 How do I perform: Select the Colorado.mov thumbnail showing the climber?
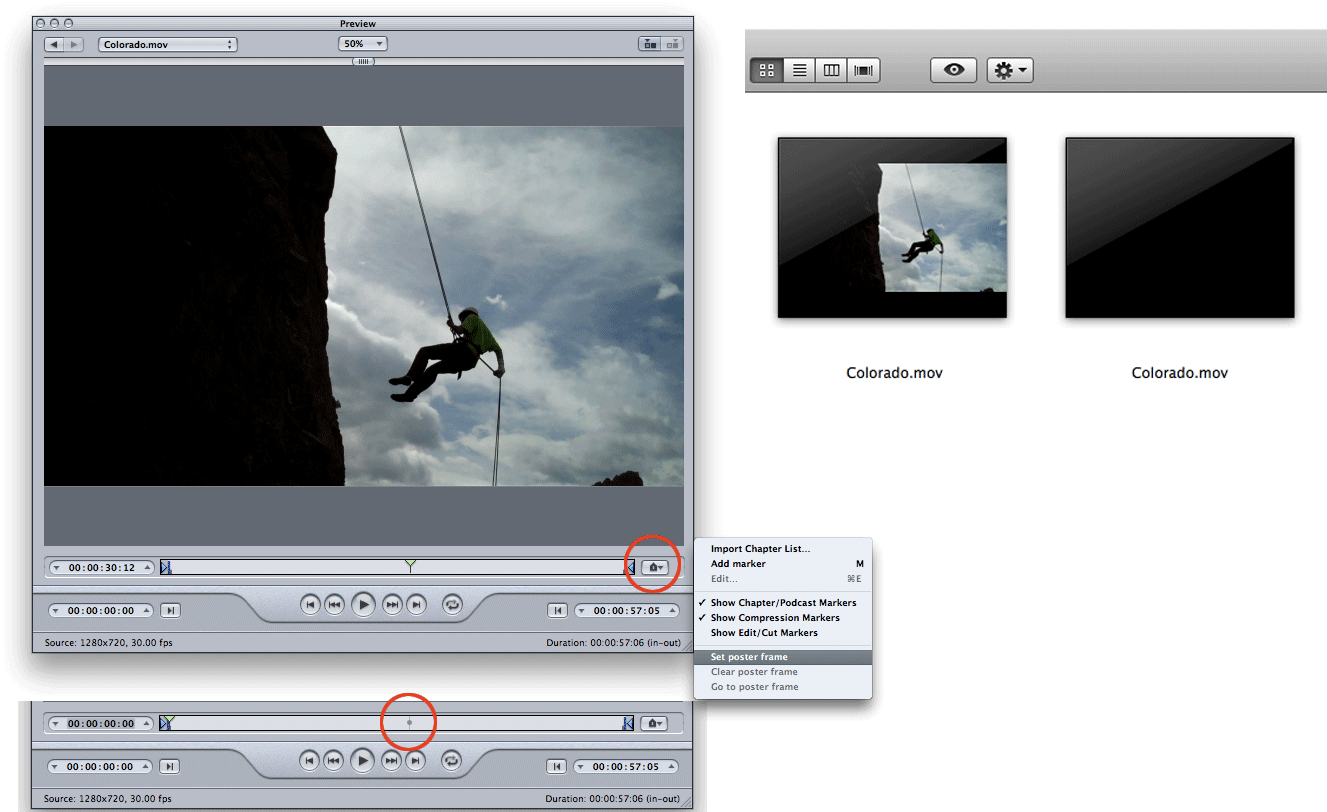[x=892, y=227]
